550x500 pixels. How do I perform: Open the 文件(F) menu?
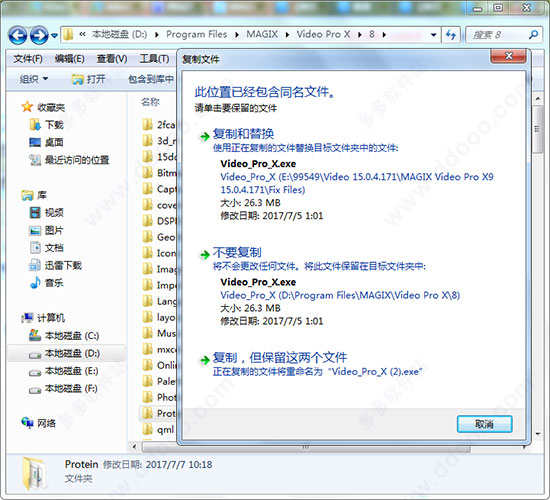click(28, 59)
